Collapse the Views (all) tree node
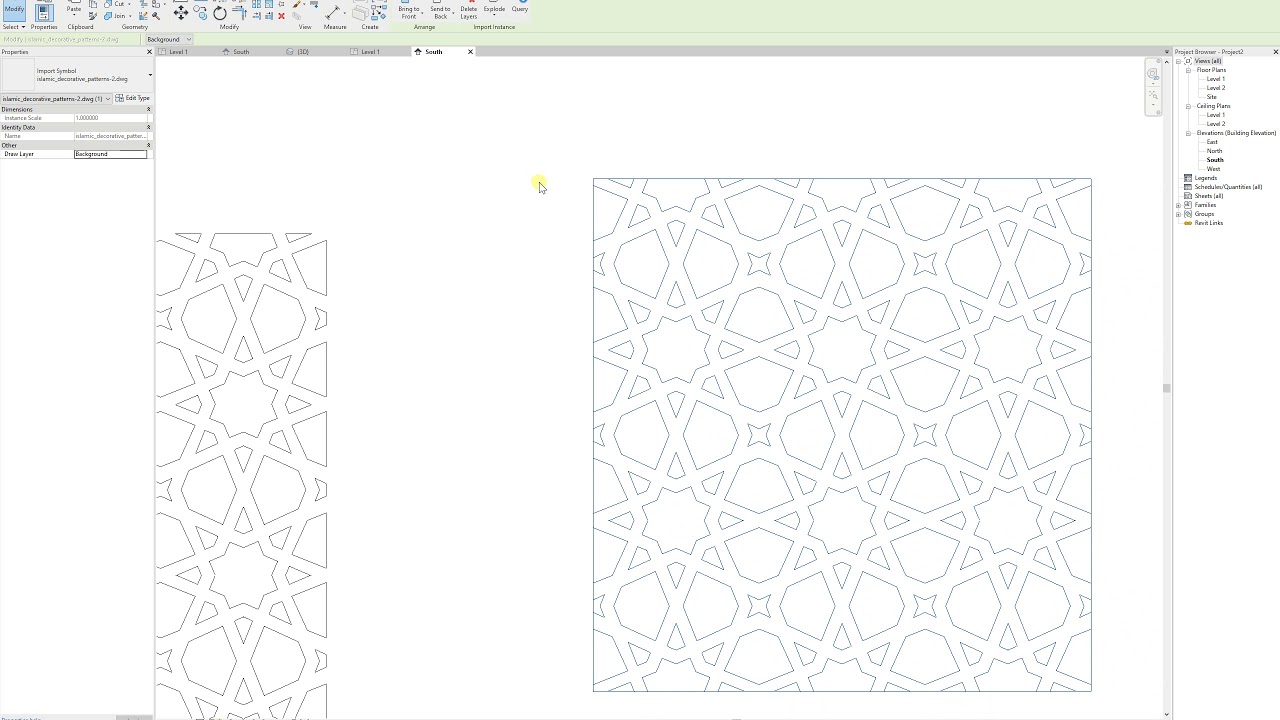This screenshot has width=1280, height=720. coord(1179,61)
